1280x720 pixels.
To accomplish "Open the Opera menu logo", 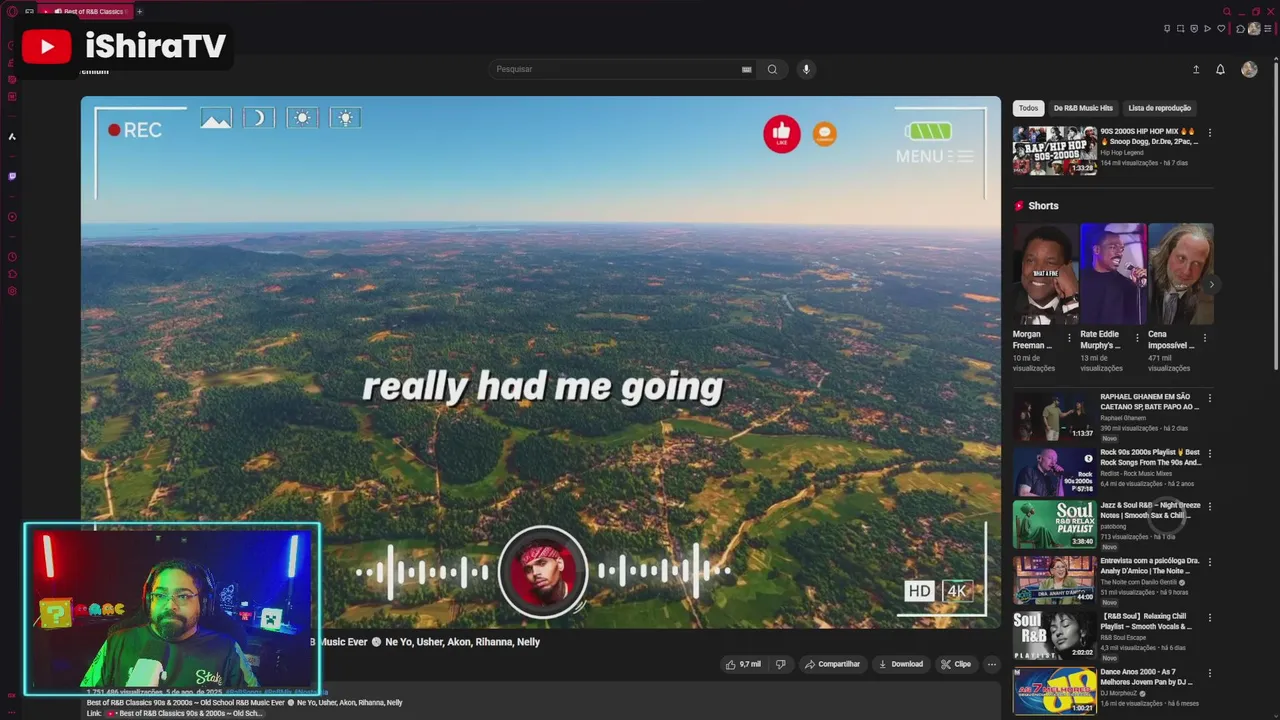I will tap(12, 11).
